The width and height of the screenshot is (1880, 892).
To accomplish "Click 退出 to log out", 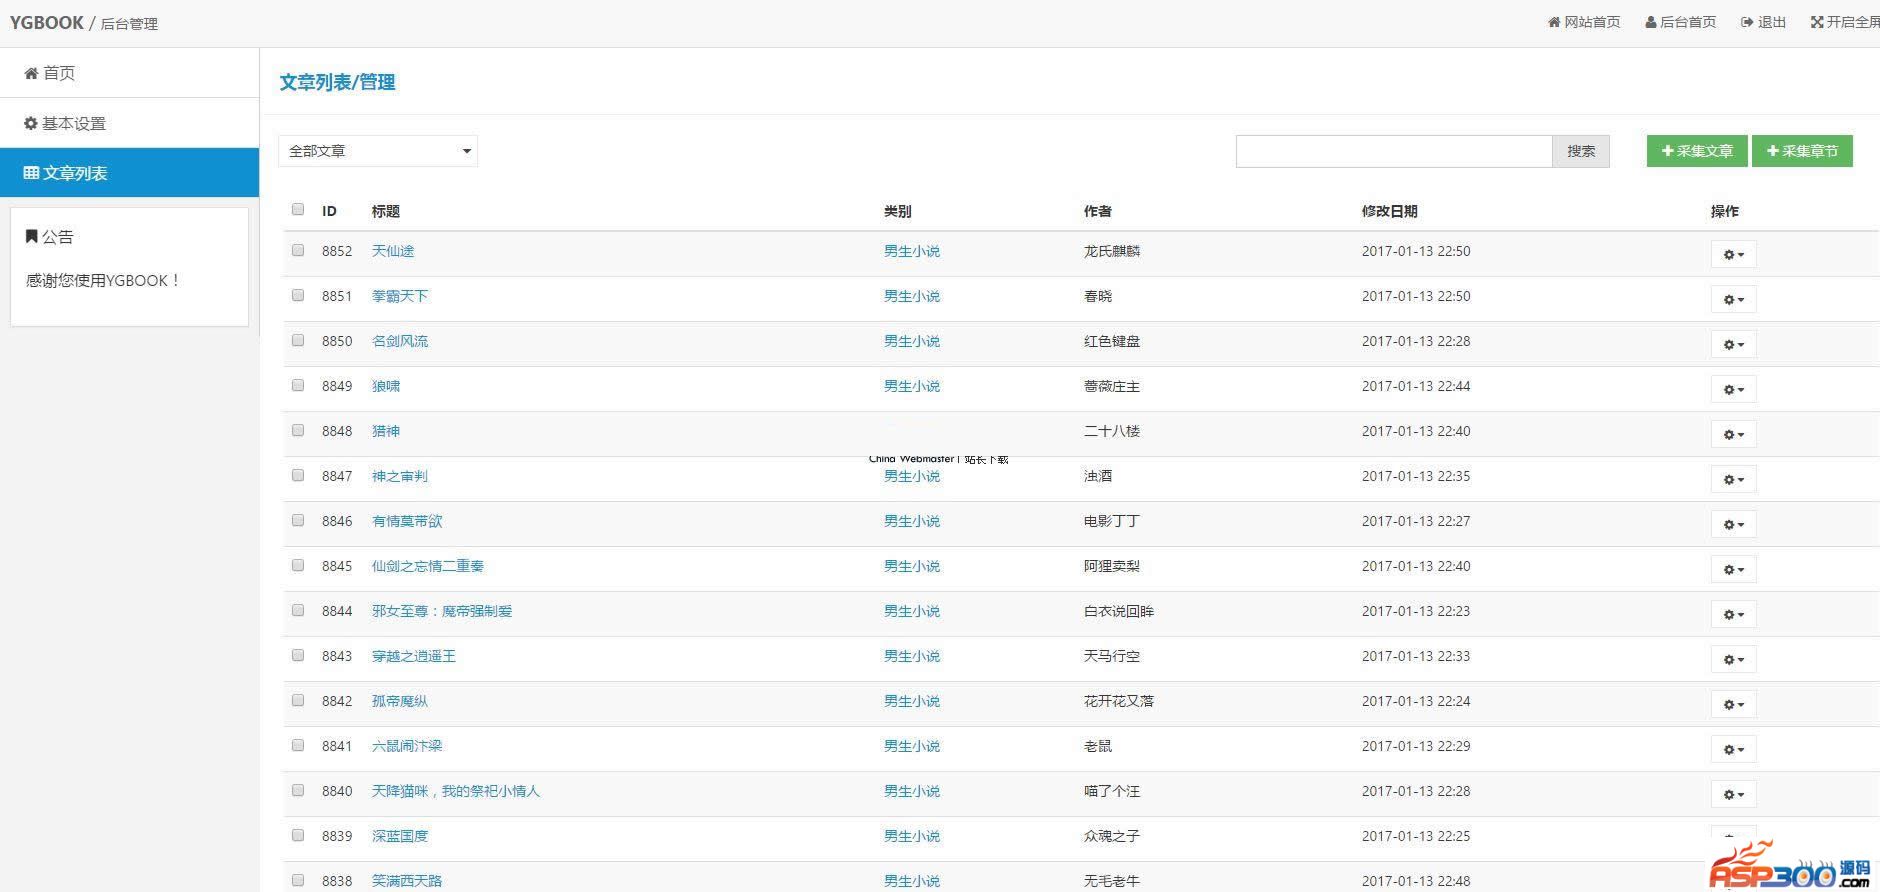I will [1763, 22].
